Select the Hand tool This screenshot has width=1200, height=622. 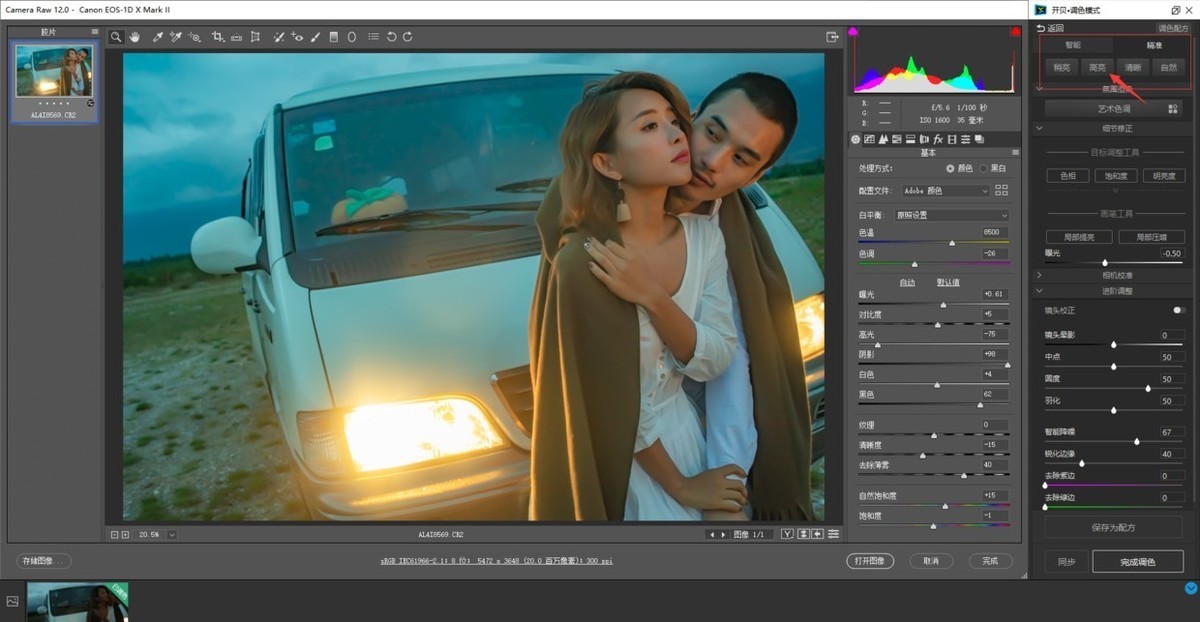click(134, 37)
